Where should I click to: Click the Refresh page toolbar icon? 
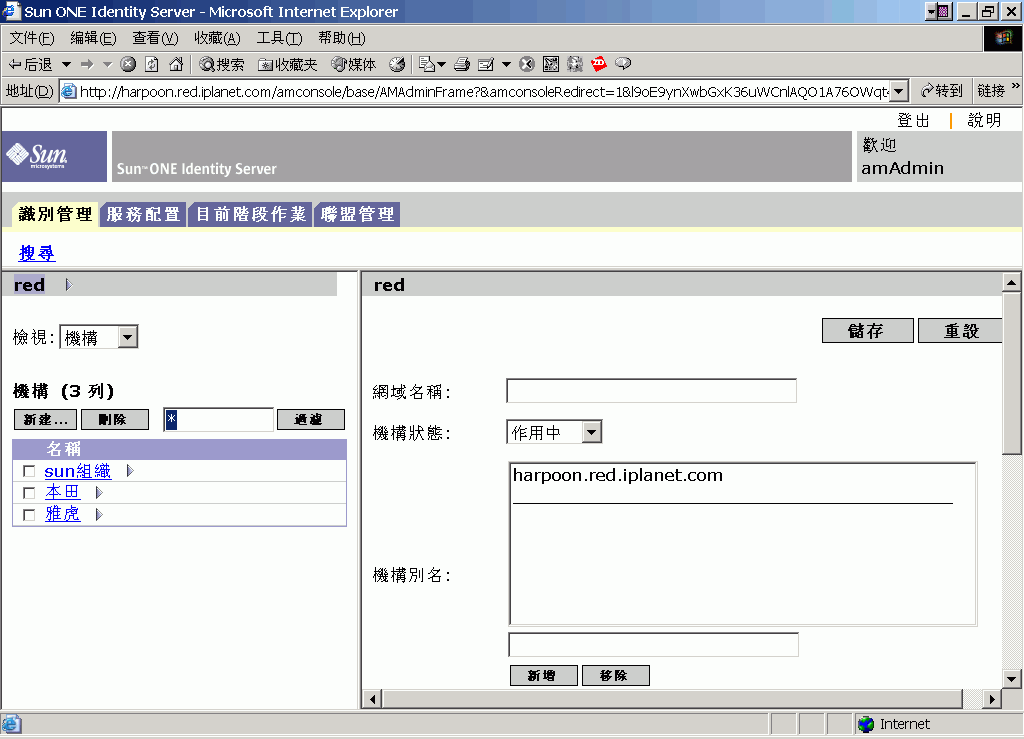tap(152, 64)
